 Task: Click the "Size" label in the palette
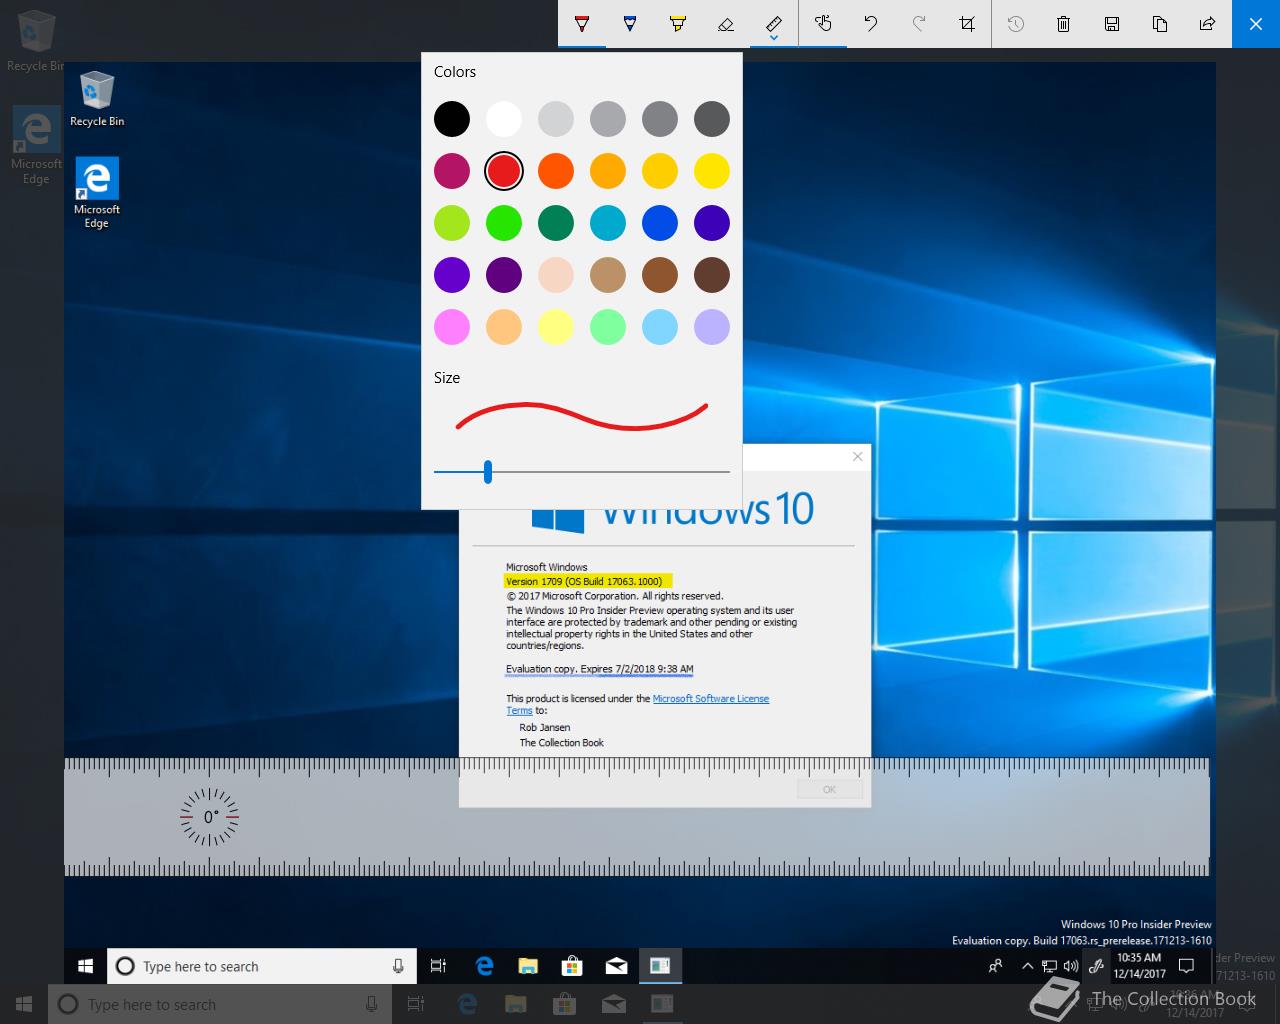click(x=447, y=378)
